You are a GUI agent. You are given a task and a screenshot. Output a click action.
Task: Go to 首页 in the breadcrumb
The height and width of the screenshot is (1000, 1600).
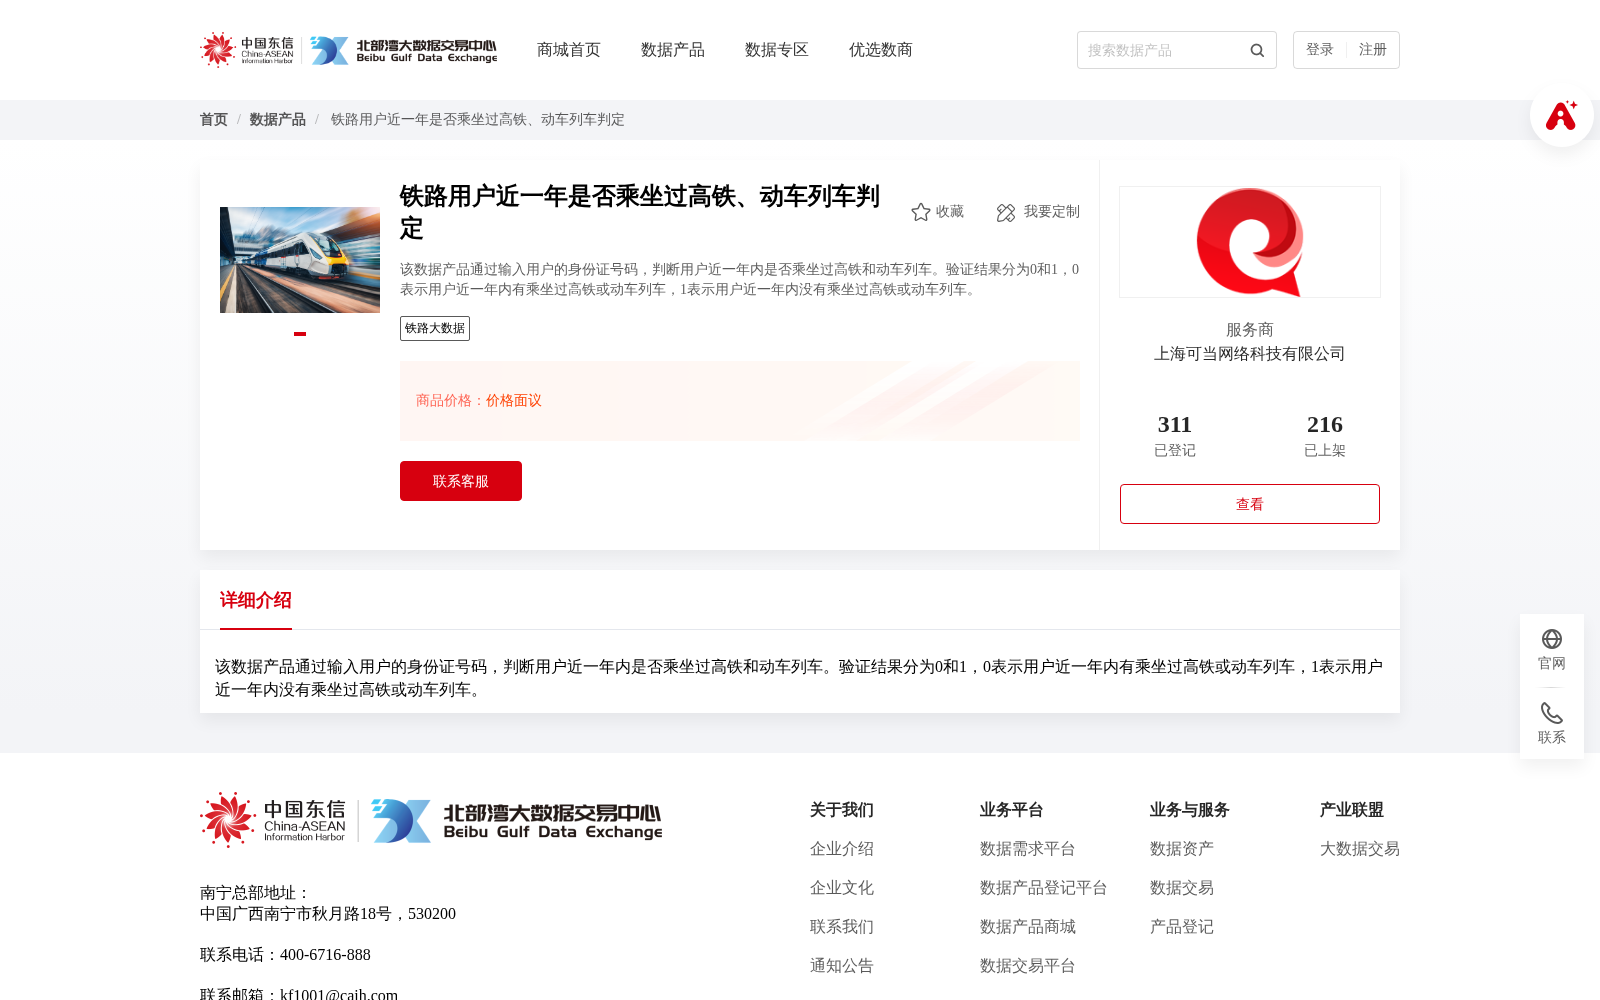214,119
